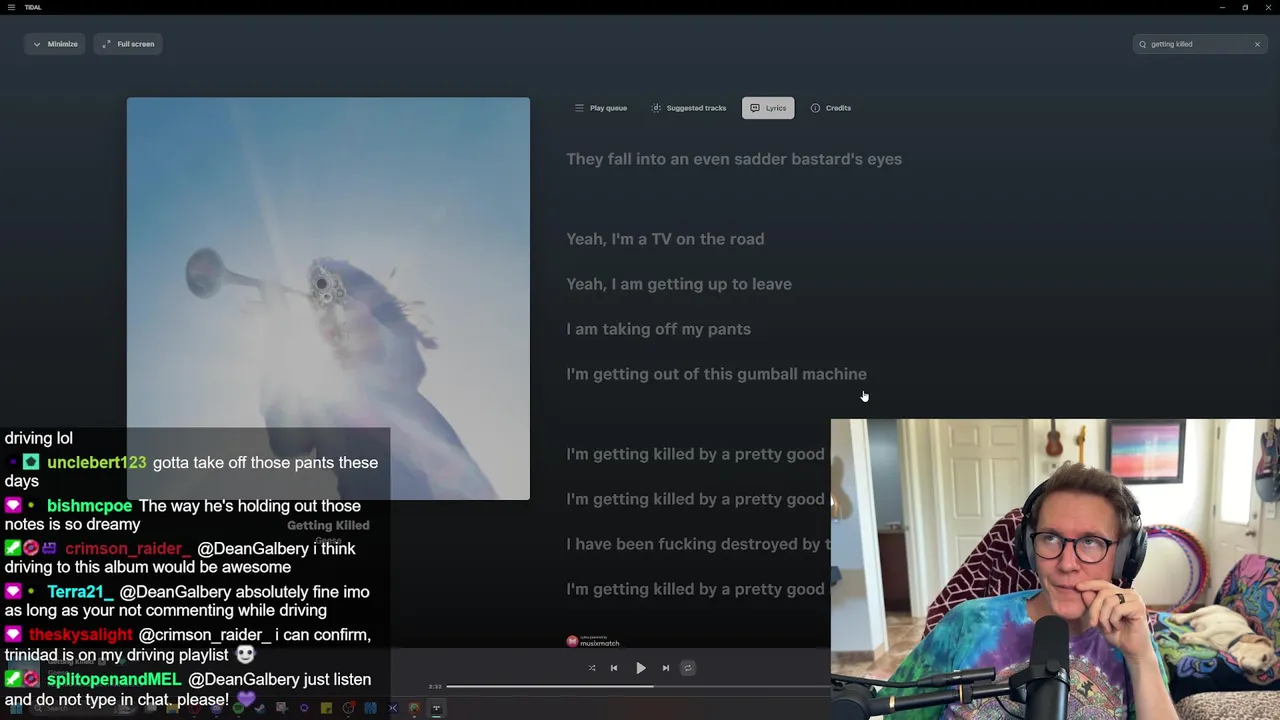Viewport: 1280px width, 720px height.
Task: Click the 'getting killed' search field
Action: point(1198,44)
